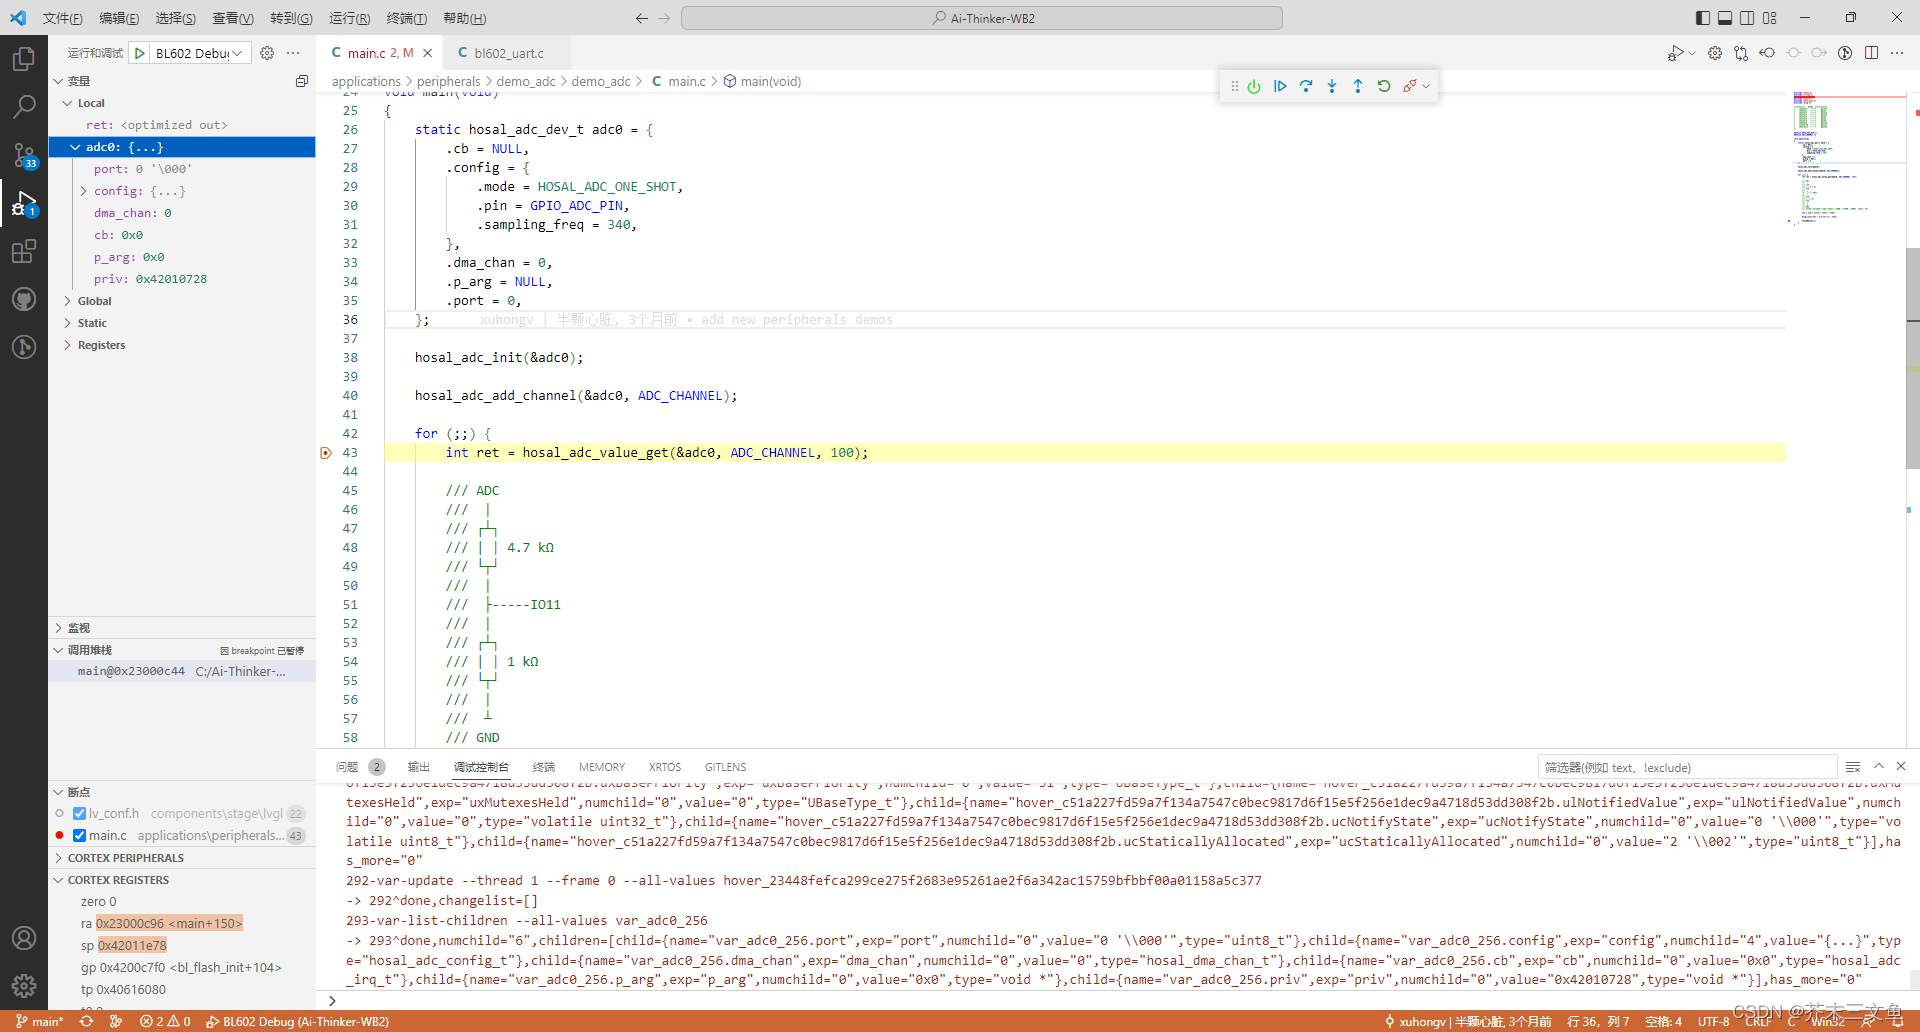The height and width of the screenshot is (1032, 1920).
Task: Open the Explorer view in the activity bar
Action: coord(24,59)
